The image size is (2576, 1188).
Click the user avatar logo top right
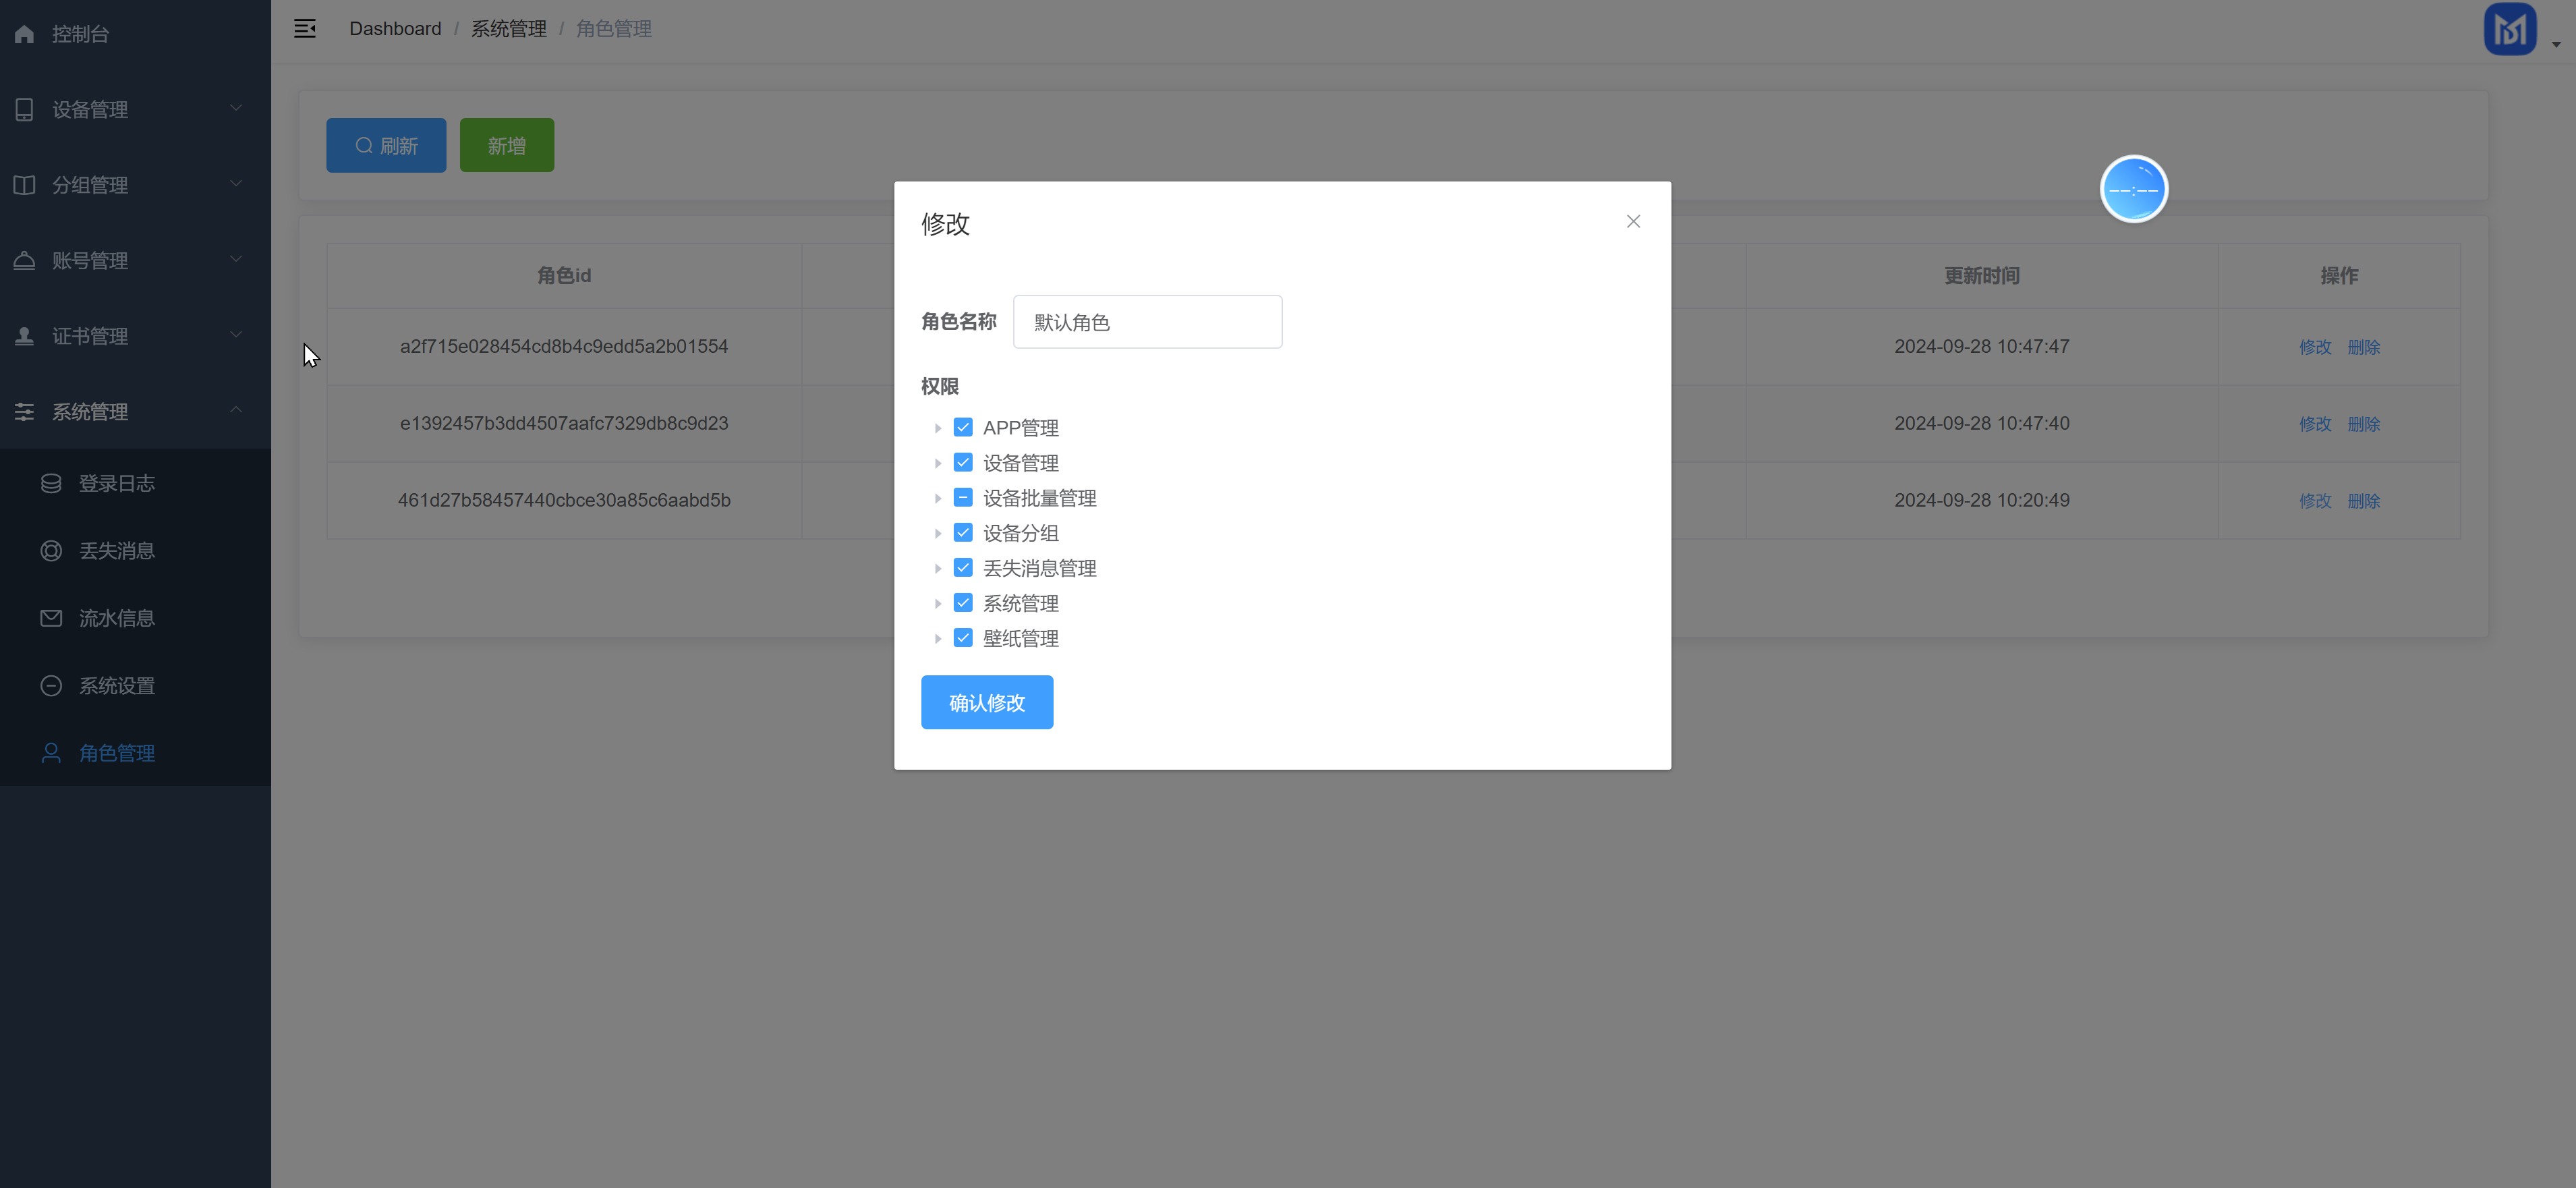click(x=2510, y=29)
